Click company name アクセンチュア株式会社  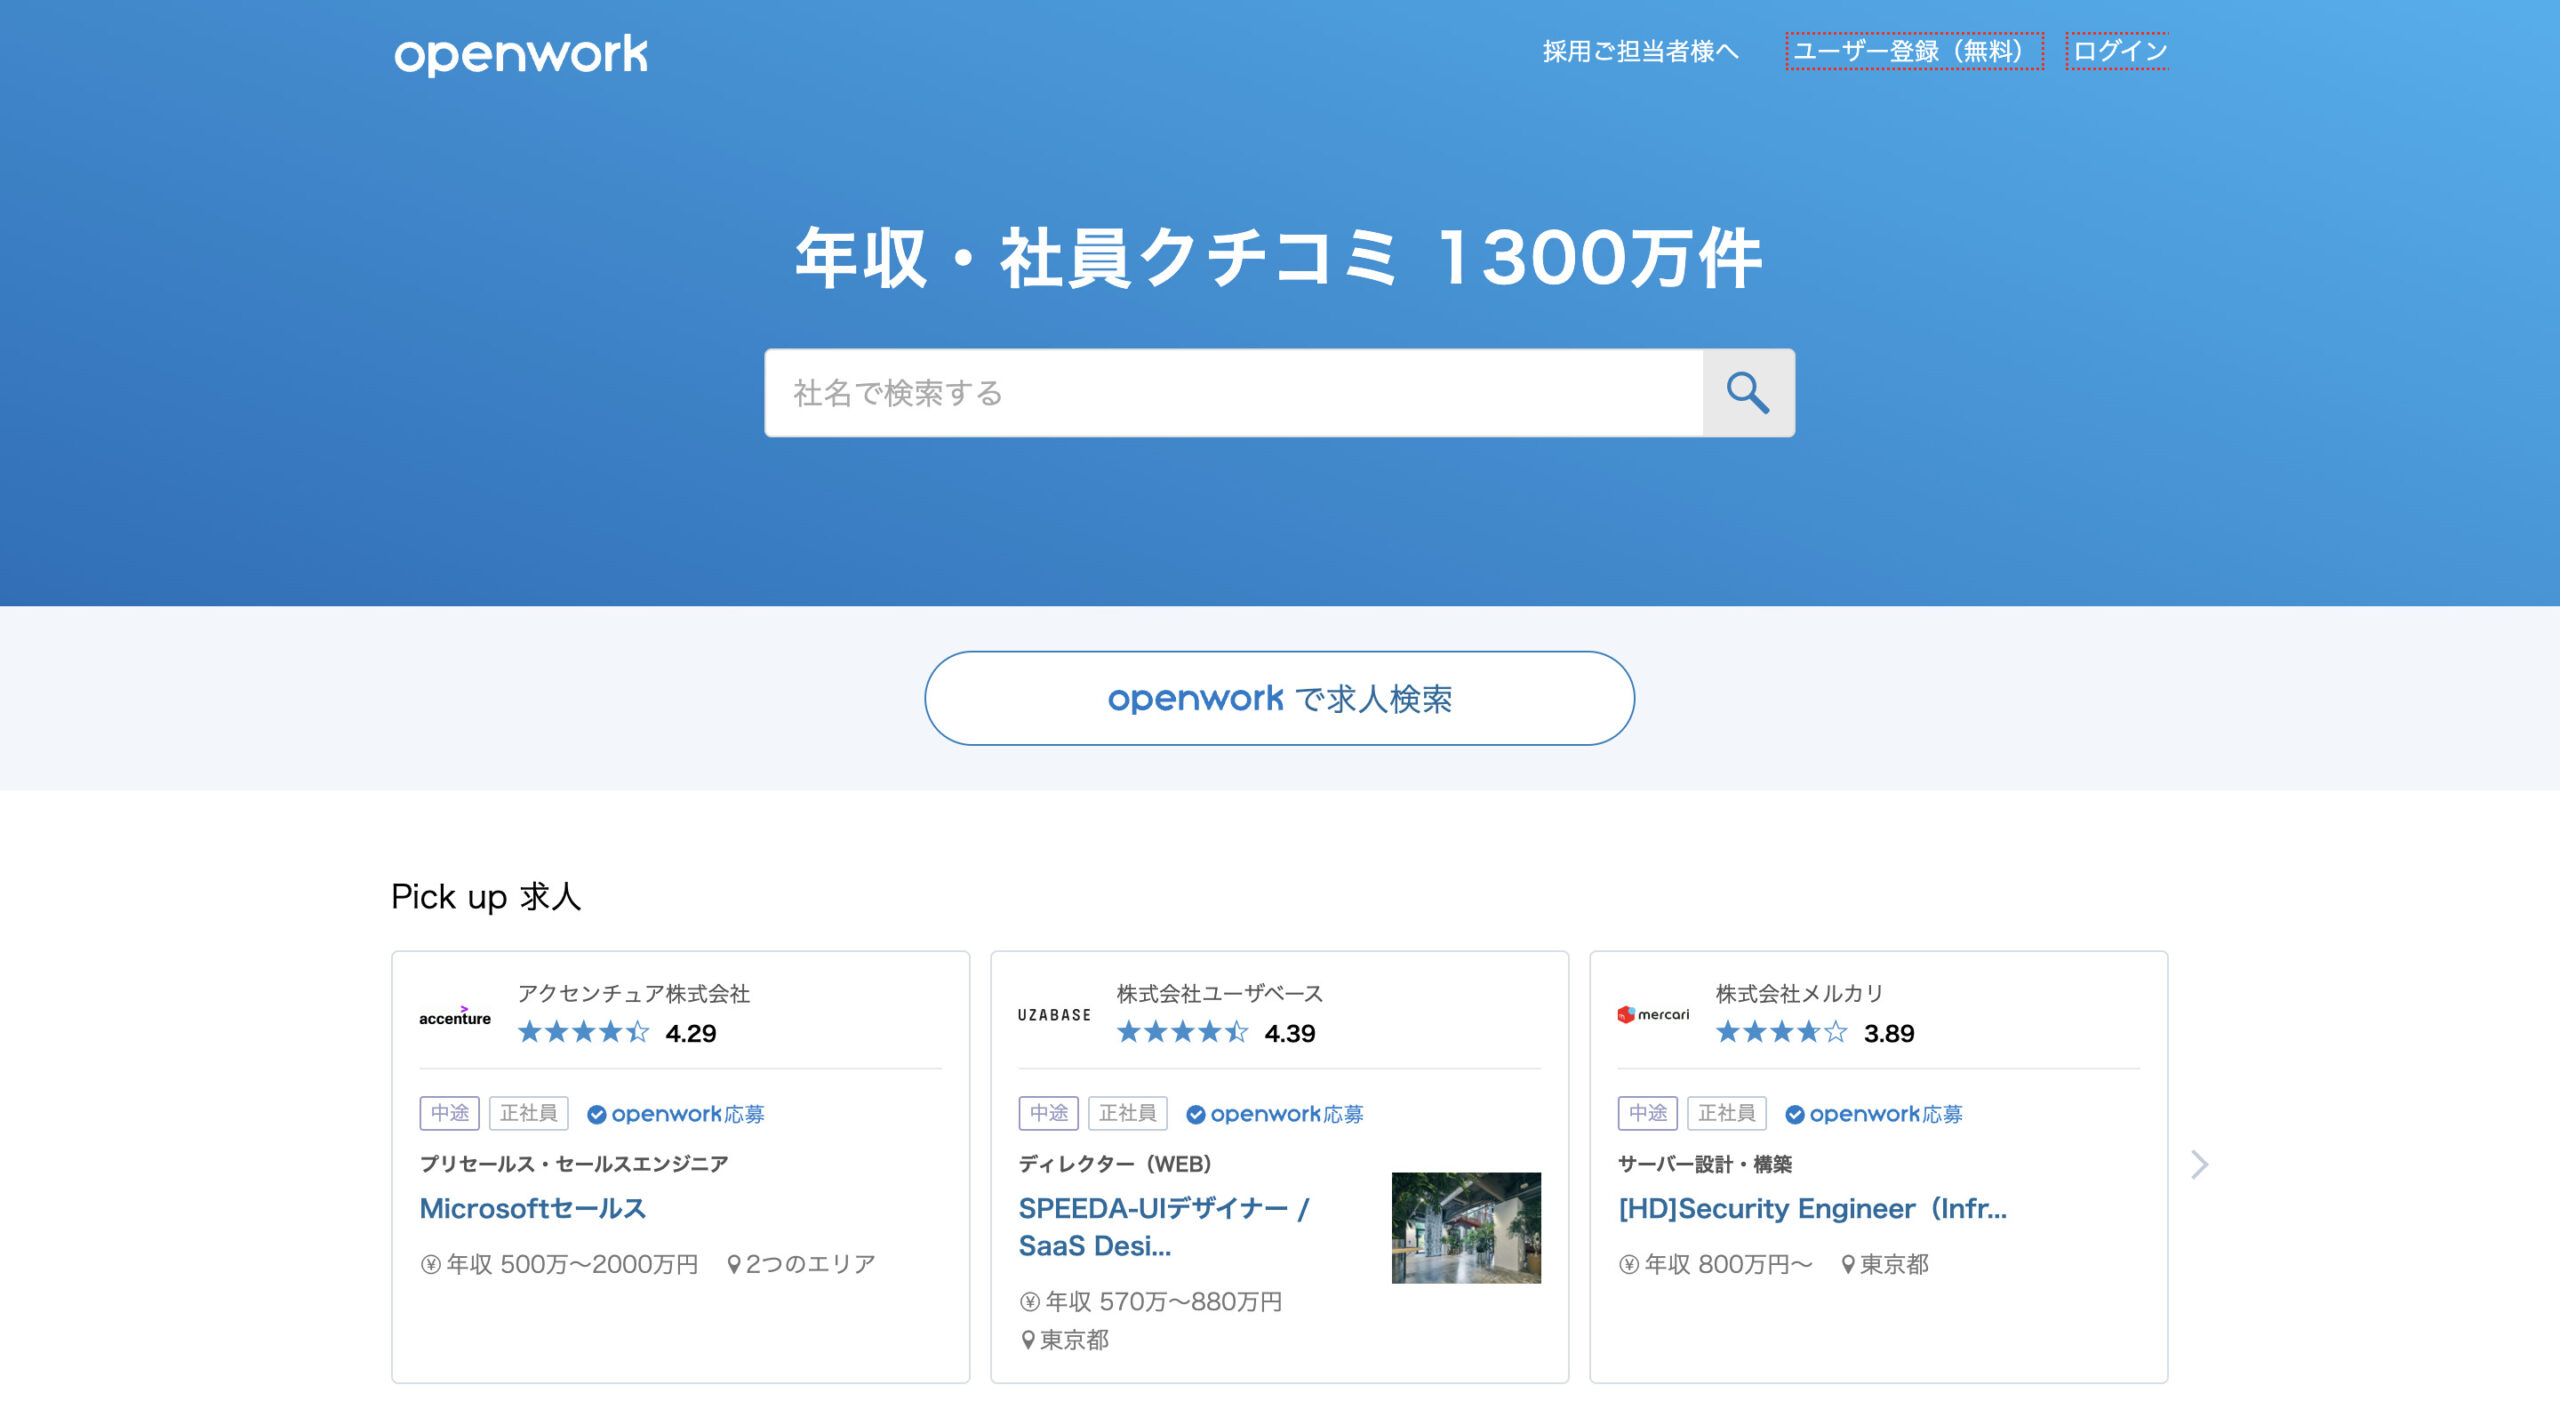tap(634, 994)
